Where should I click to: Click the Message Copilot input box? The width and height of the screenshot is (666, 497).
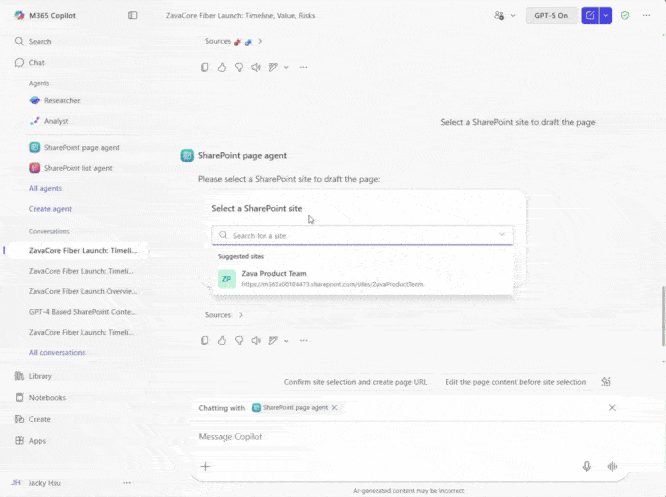(408, 437)
